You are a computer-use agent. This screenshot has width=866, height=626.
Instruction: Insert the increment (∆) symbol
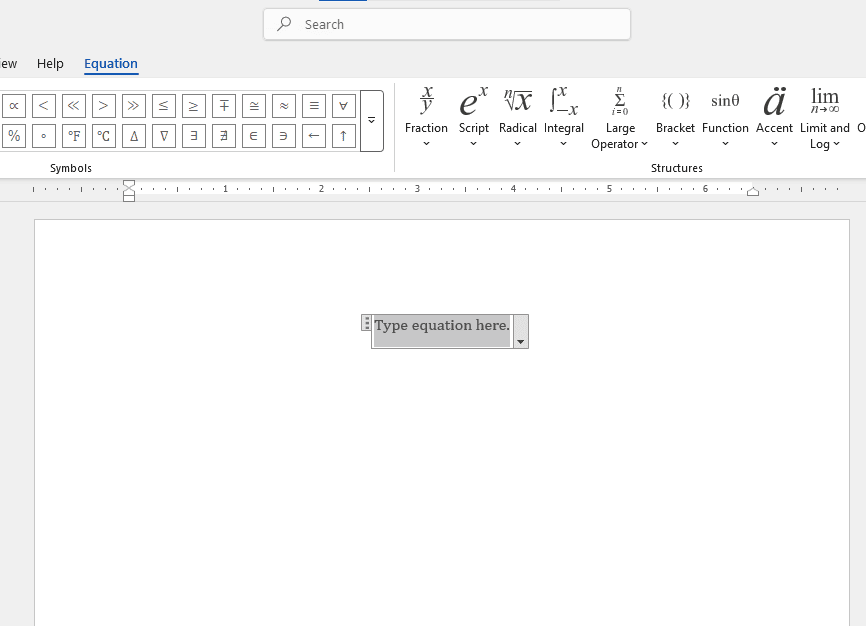tap(134, 136)
